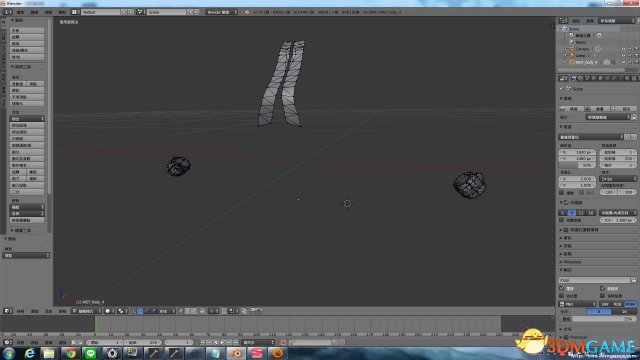The image size is (640, 360).
Task: Open the PNG file format dropdown
Action: (577, 304)
